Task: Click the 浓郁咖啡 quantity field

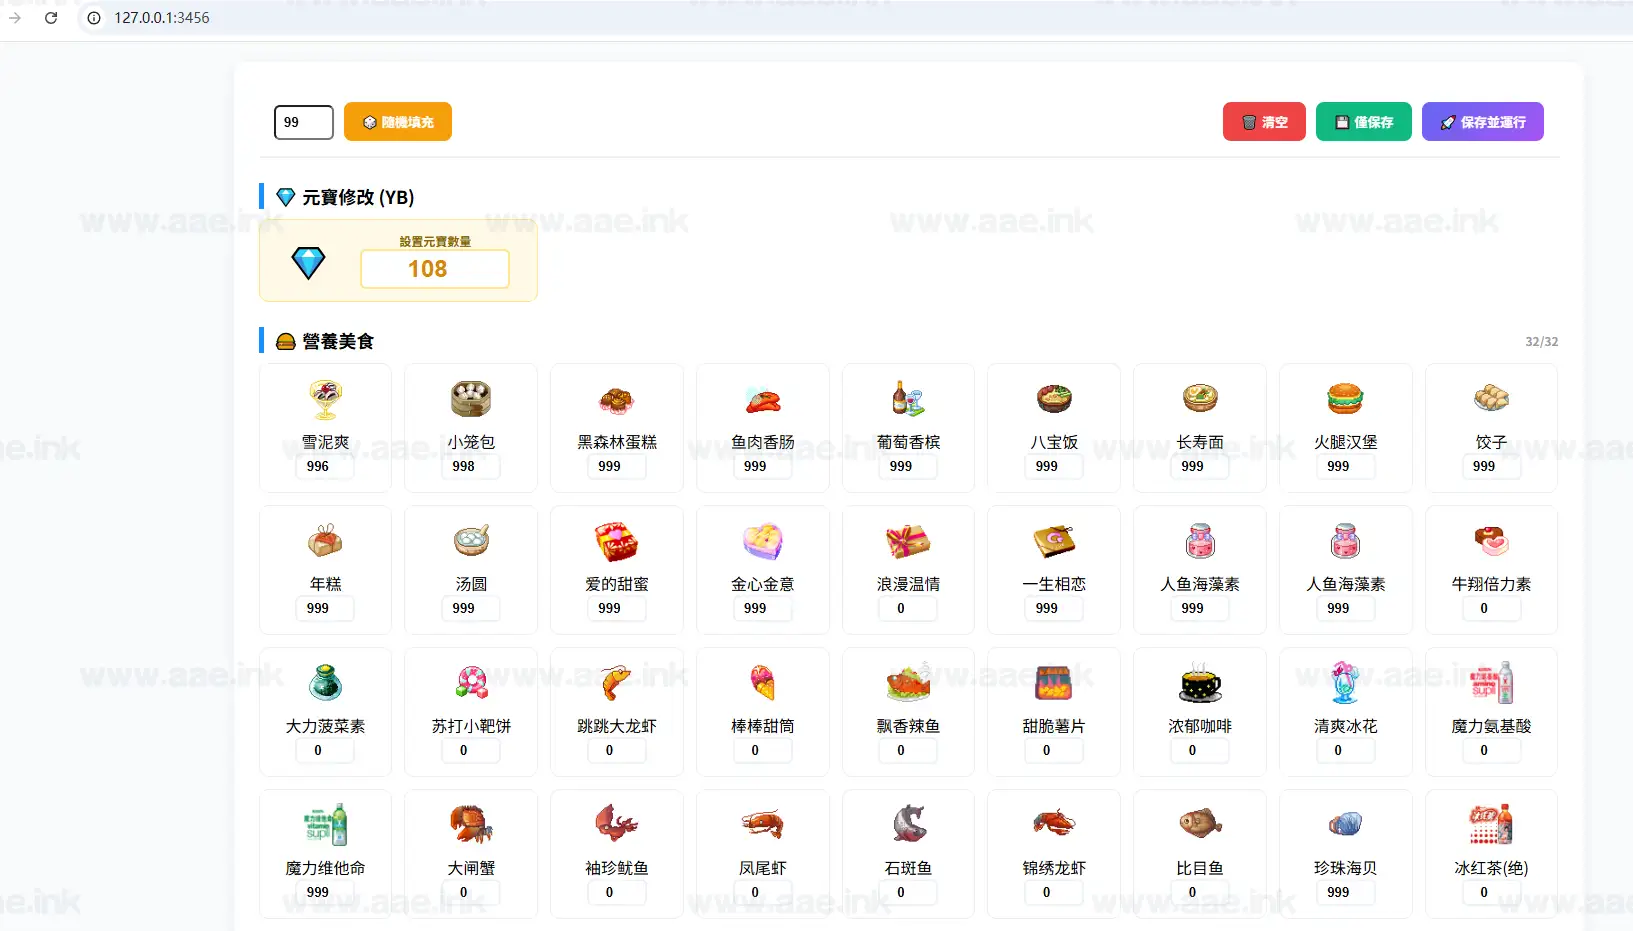Action: point(1200,750)
